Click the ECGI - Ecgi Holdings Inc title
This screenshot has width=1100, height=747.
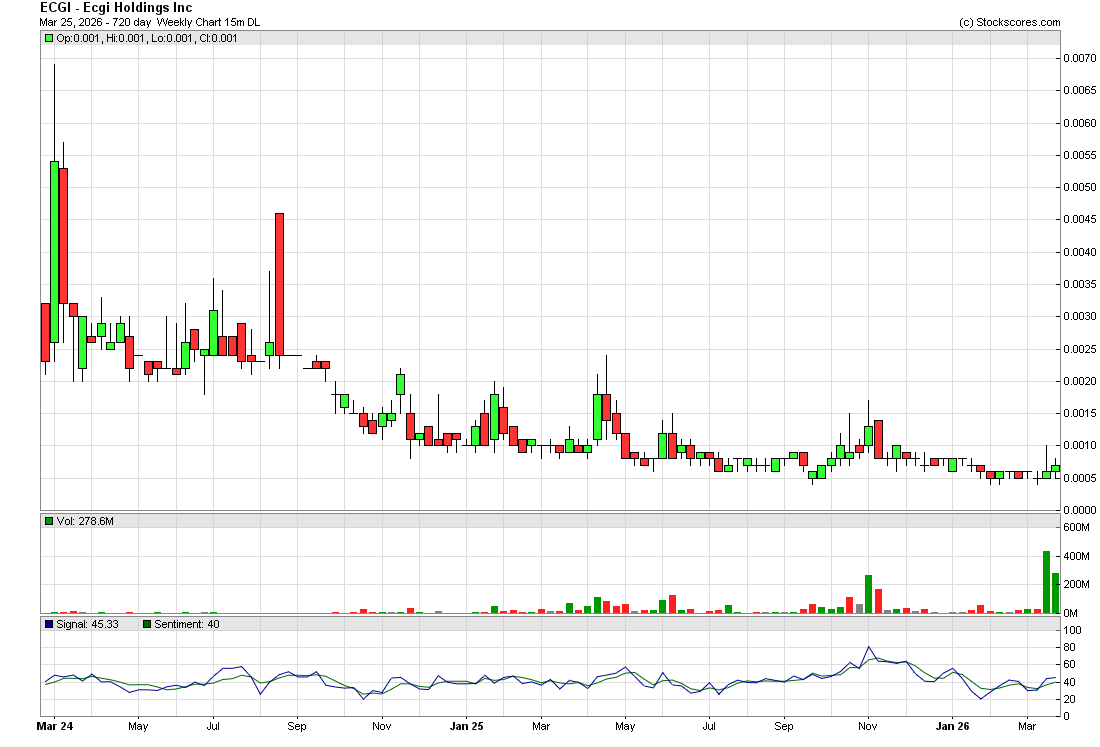116,8
